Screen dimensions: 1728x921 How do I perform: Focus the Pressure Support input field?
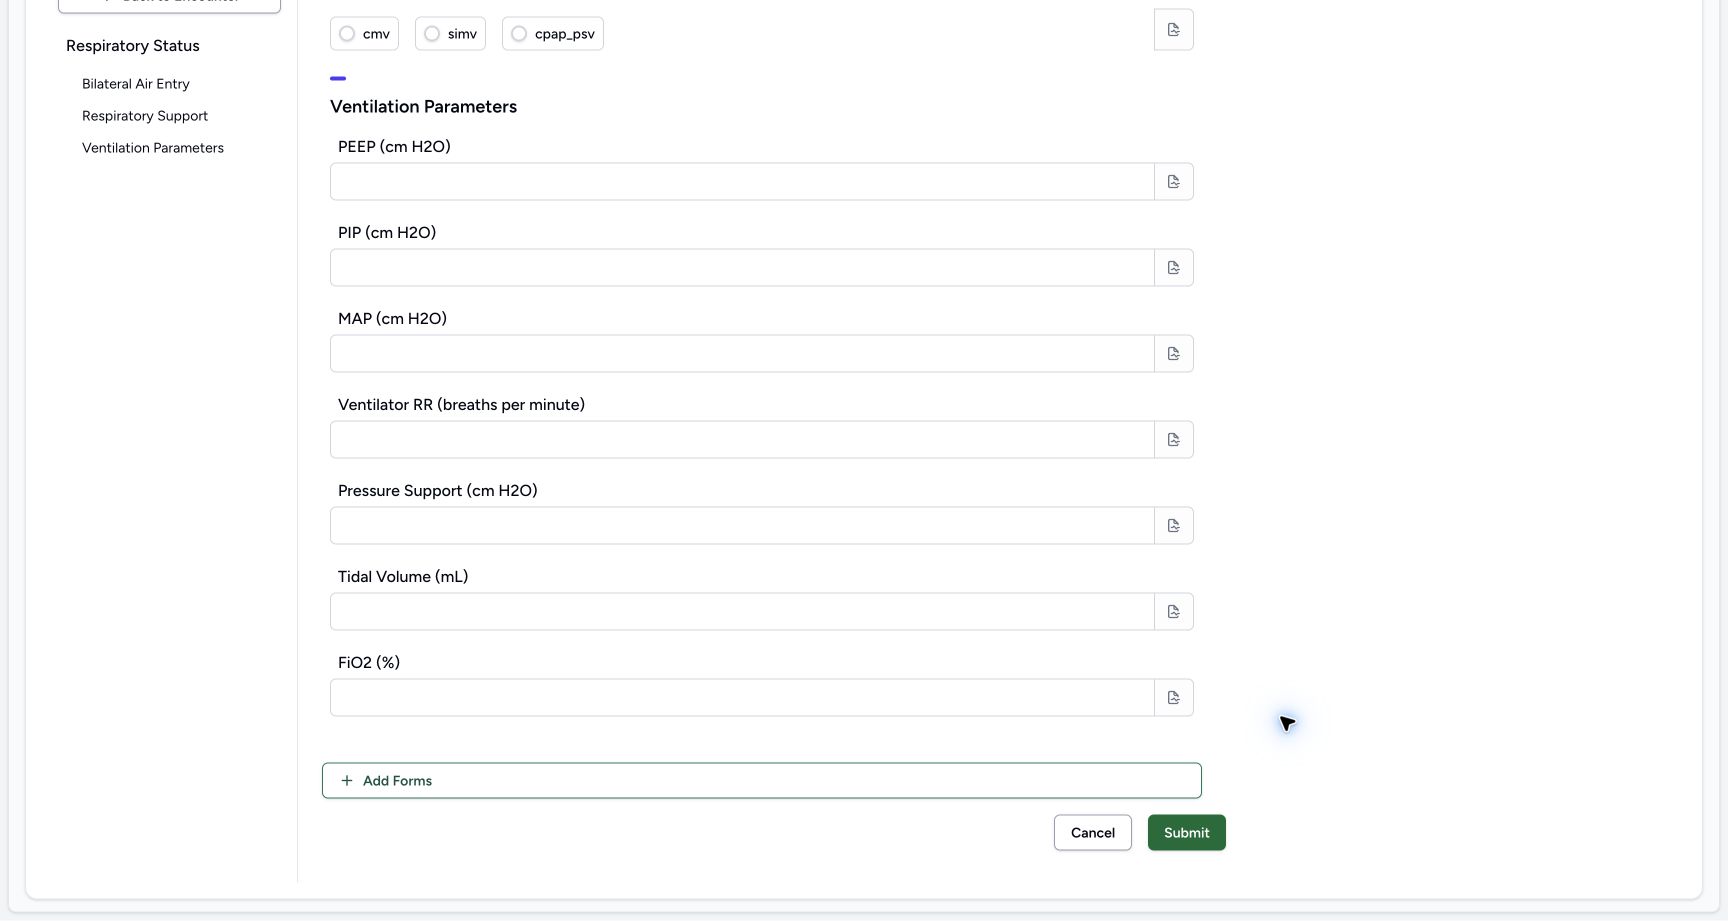coord(742,526)
